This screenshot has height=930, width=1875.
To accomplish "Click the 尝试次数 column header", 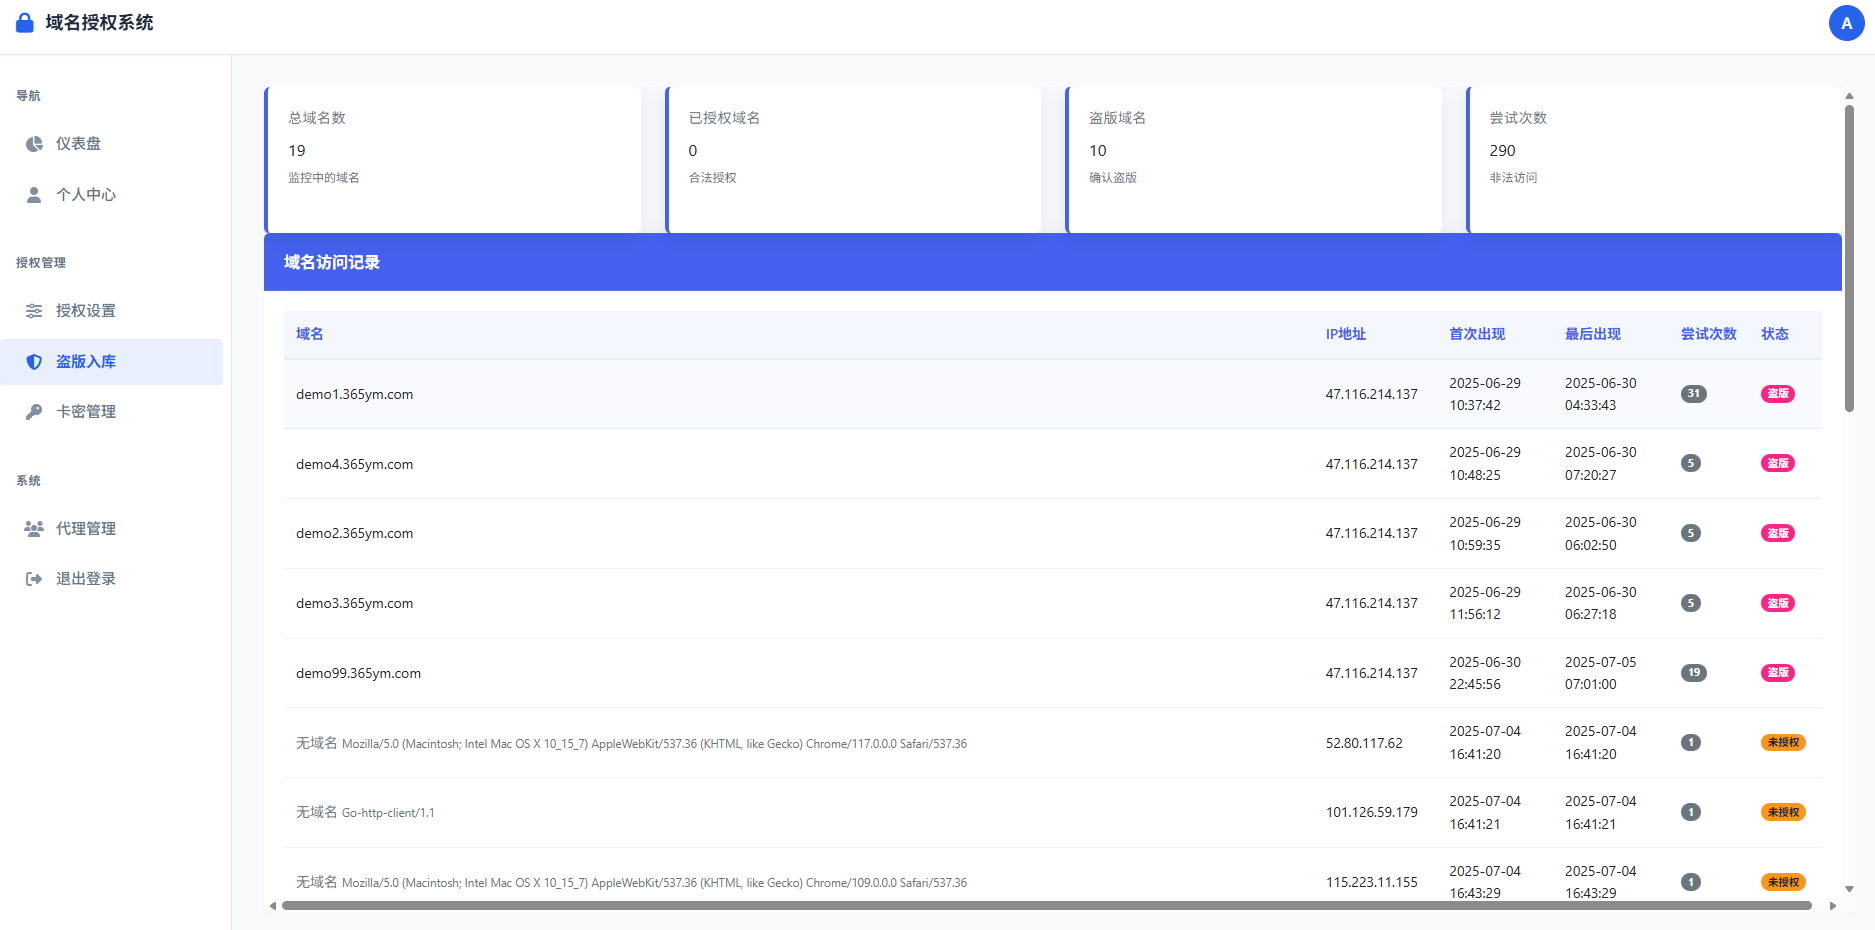I will tap(1708, 334).
